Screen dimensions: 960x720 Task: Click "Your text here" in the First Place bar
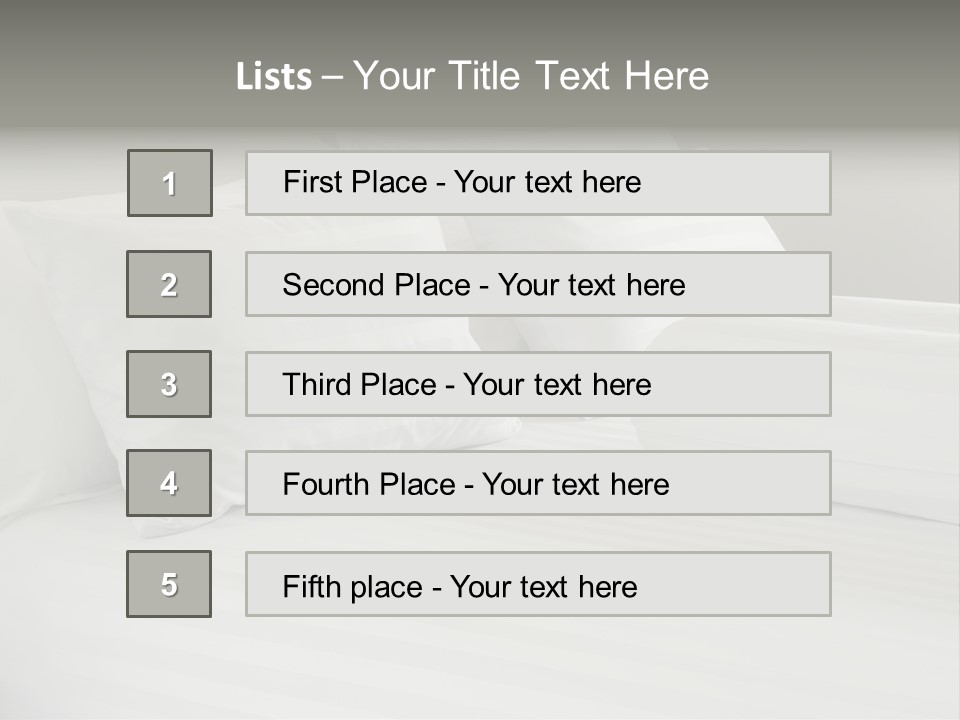[547, 182]
